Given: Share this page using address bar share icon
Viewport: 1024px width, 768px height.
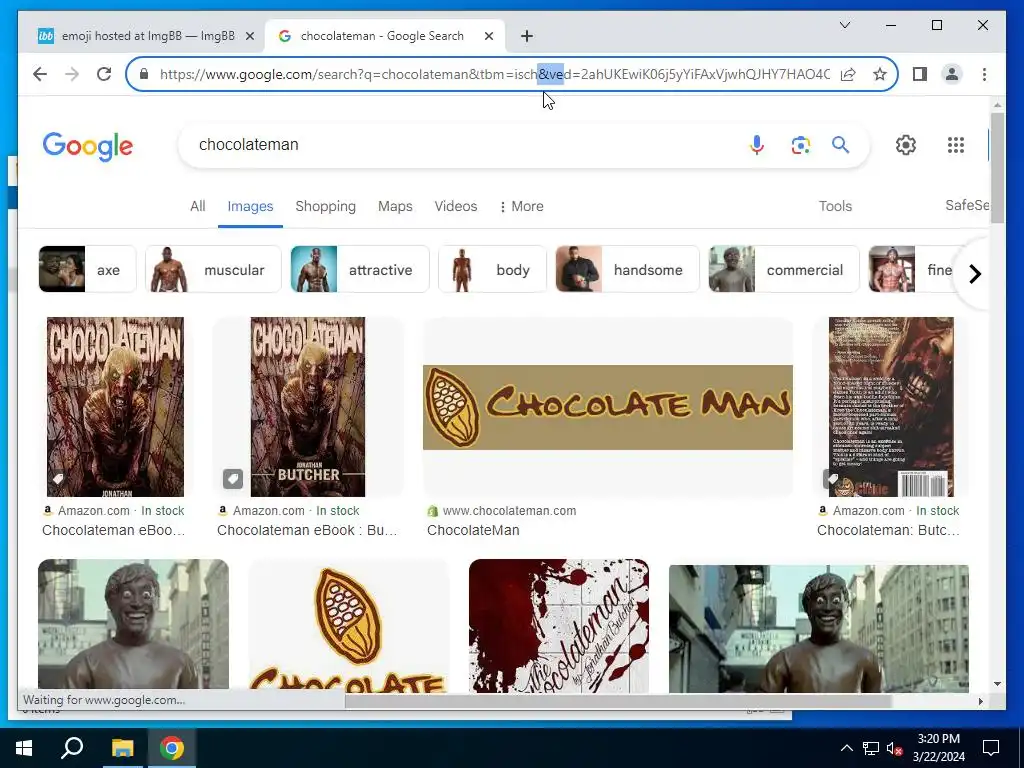Looking at the screenshot, I should [848, 74].
